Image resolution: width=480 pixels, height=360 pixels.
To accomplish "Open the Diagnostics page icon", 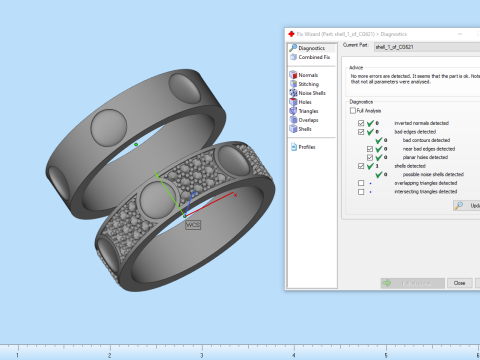I will (x=293, y=48).
